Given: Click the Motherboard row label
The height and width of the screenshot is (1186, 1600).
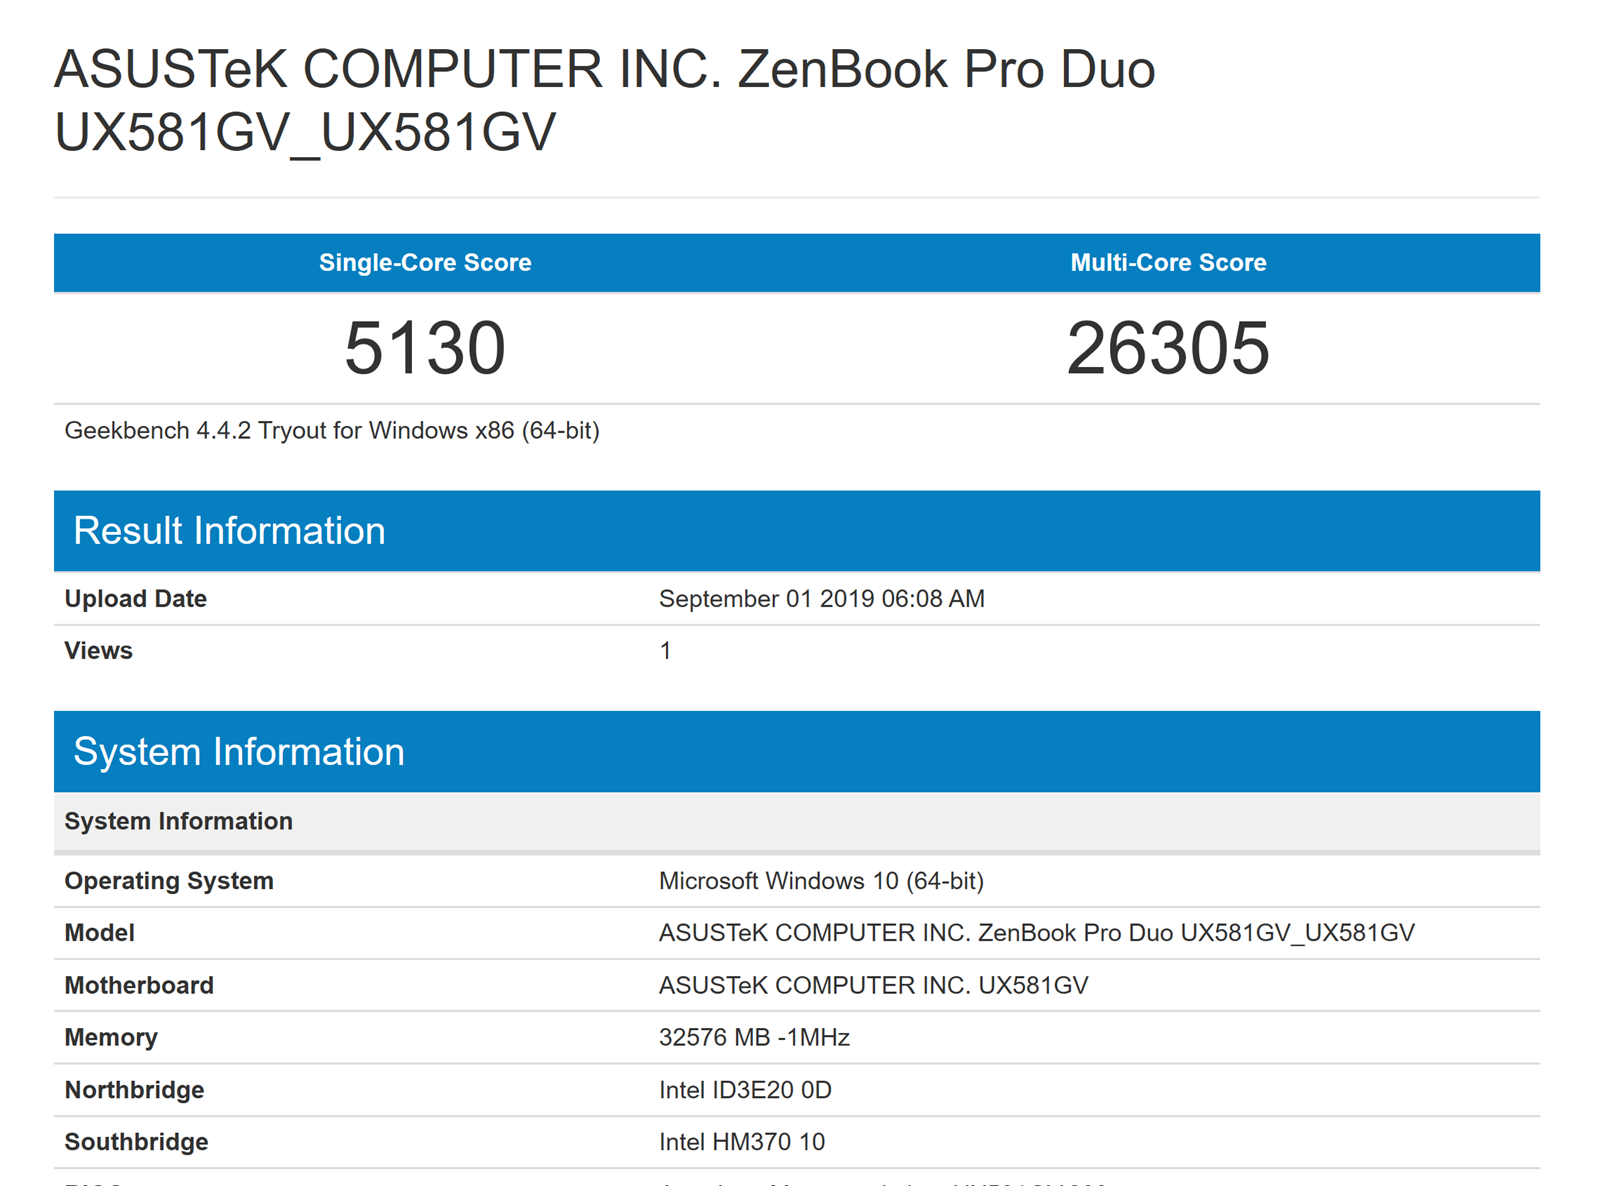Looking at the screenshot, I should click(139, 986).
